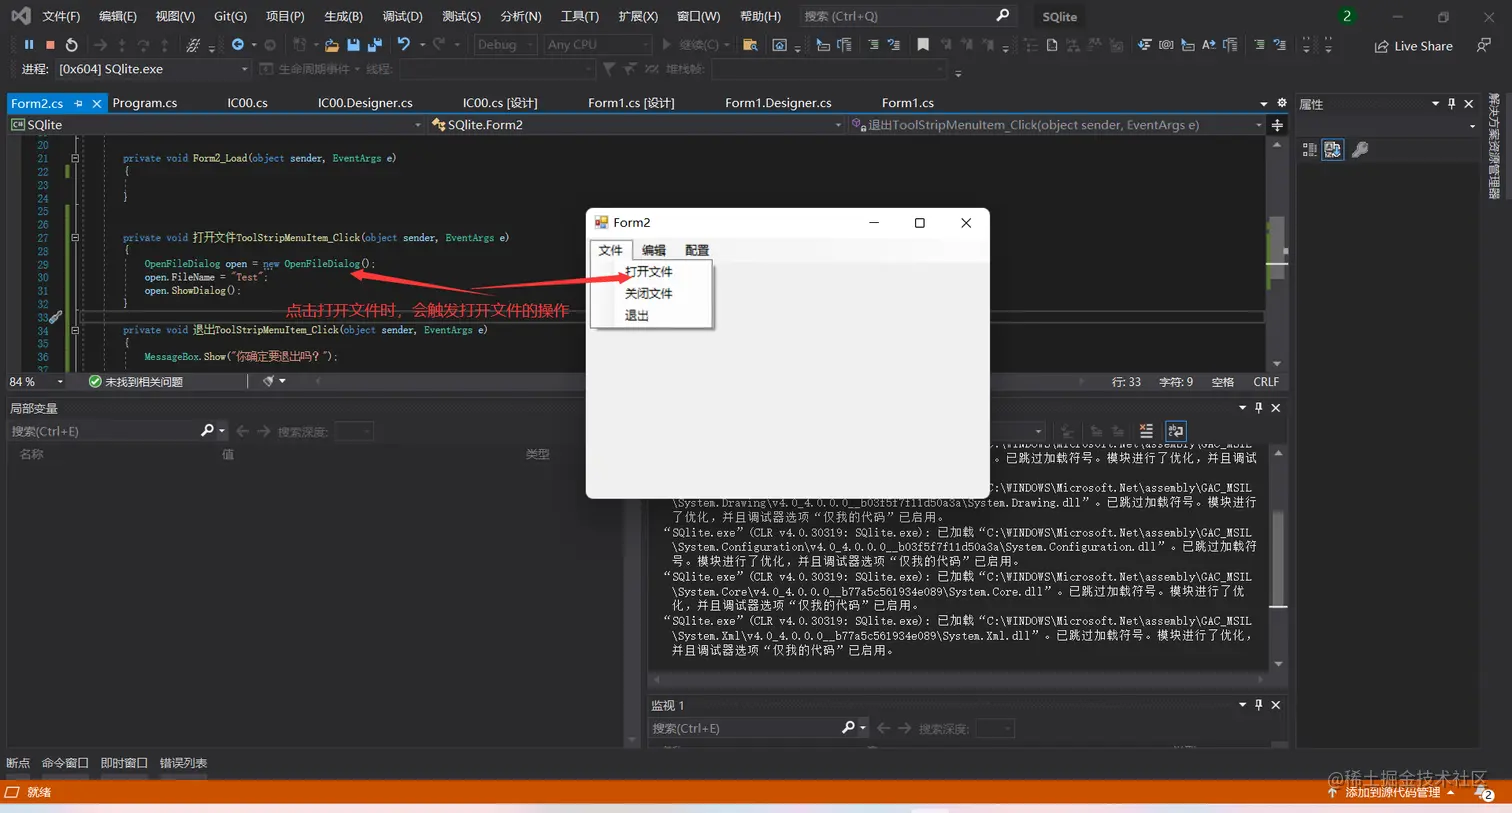Click the alphabetical sort icon in Properties panel
The image size is (1512, 813).
[x=1332, y=150]
